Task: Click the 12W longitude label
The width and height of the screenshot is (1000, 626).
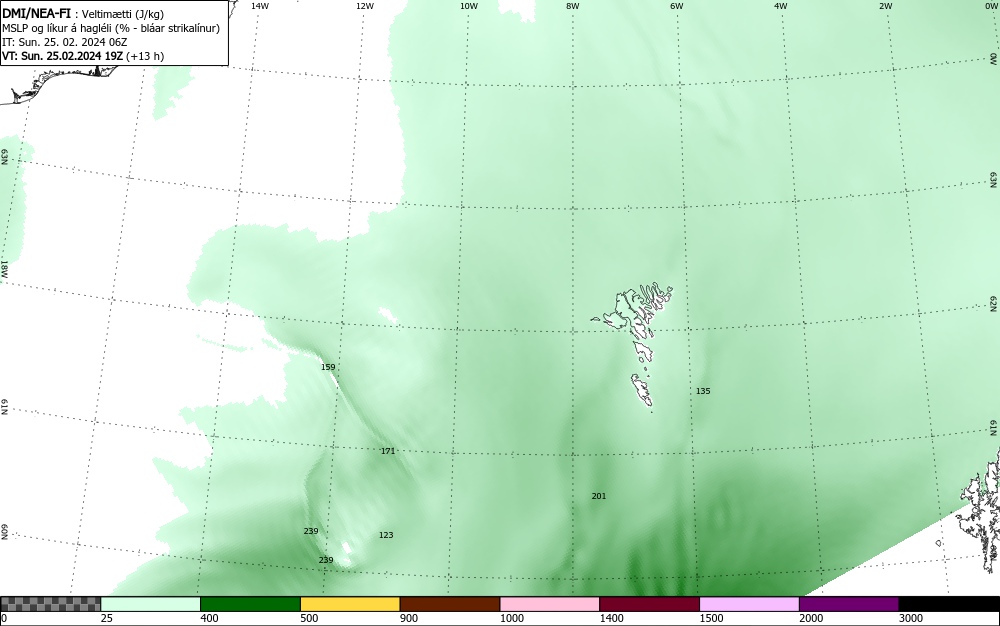Action: pos(365,6)
